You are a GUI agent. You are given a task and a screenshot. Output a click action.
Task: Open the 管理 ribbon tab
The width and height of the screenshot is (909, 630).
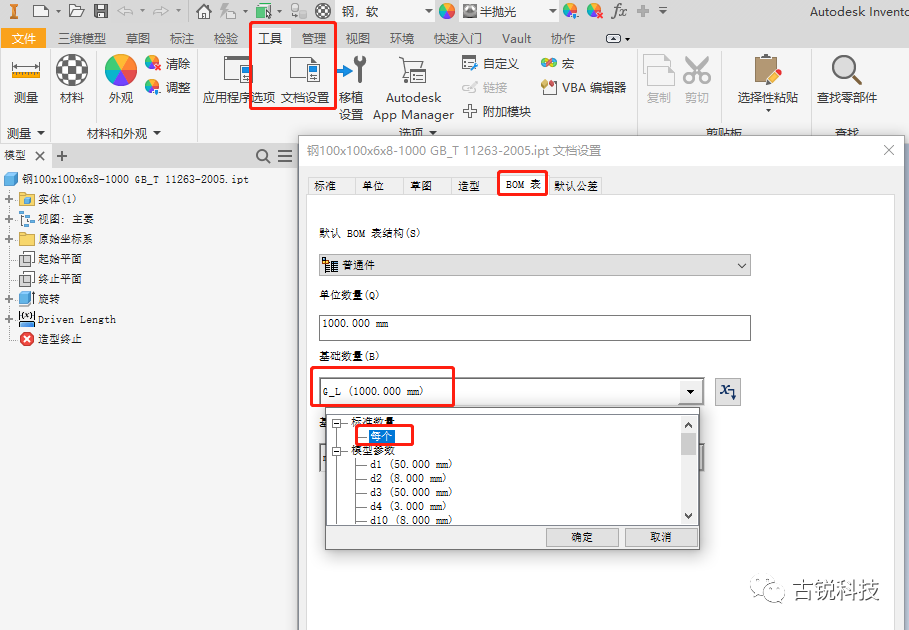(314, 38)
